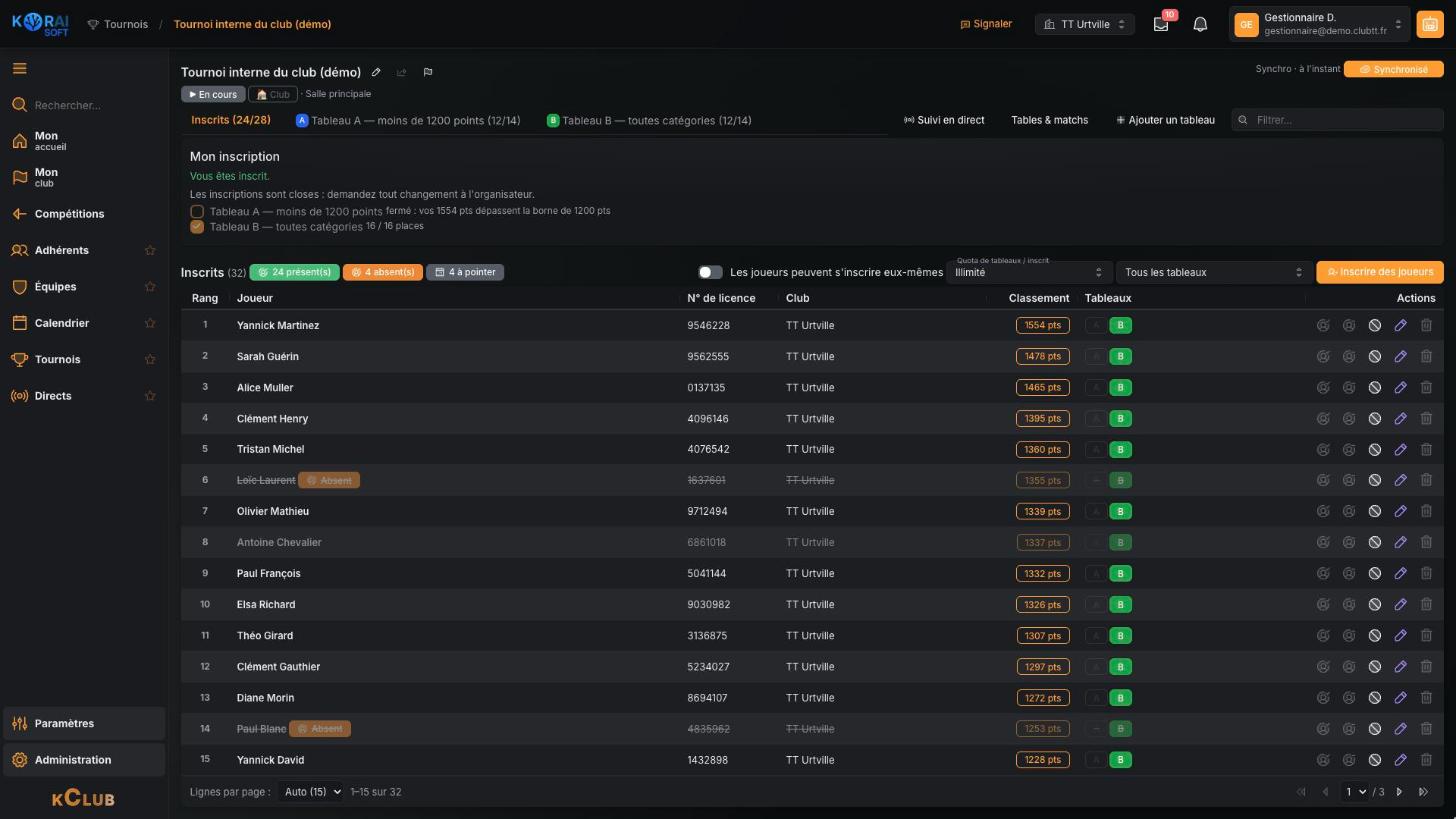Click the Synchronisé button
Image resolution: width=1456 pixels, height=819 pixels.
coord(1393,70)
